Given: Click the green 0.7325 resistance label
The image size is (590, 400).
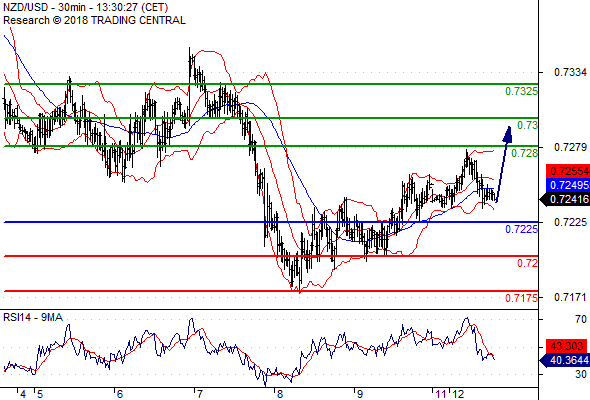Looking at the screenshot, I should (521, 91).
